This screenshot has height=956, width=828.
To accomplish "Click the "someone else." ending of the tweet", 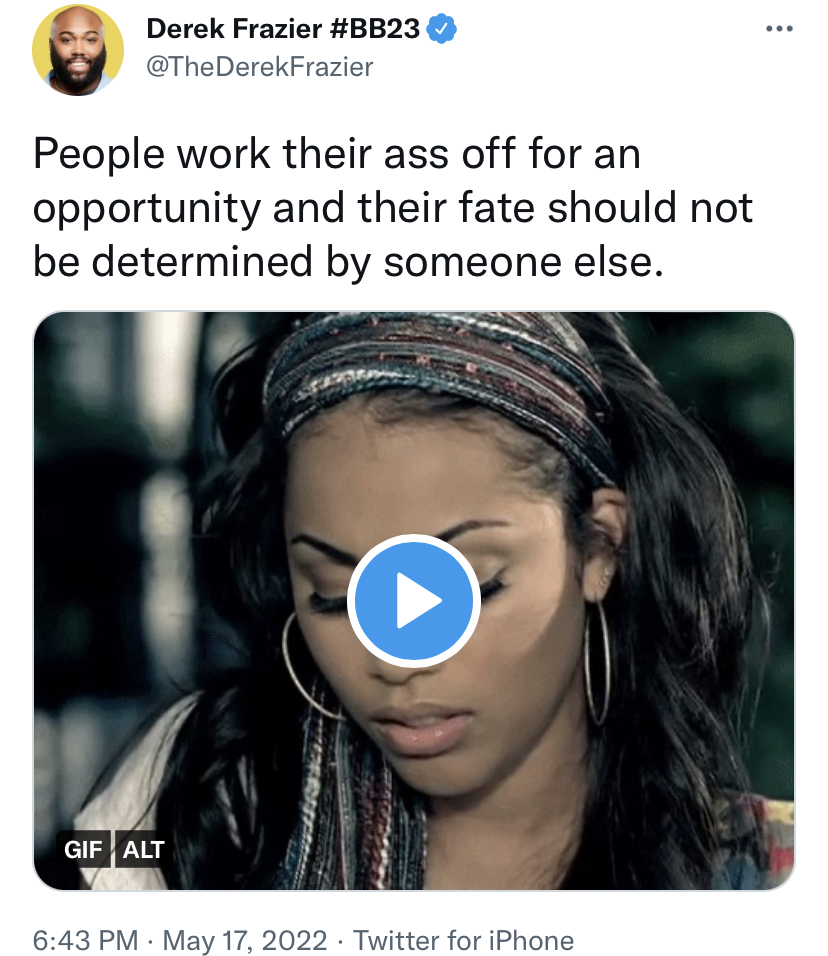I will (x=523, y=262).
